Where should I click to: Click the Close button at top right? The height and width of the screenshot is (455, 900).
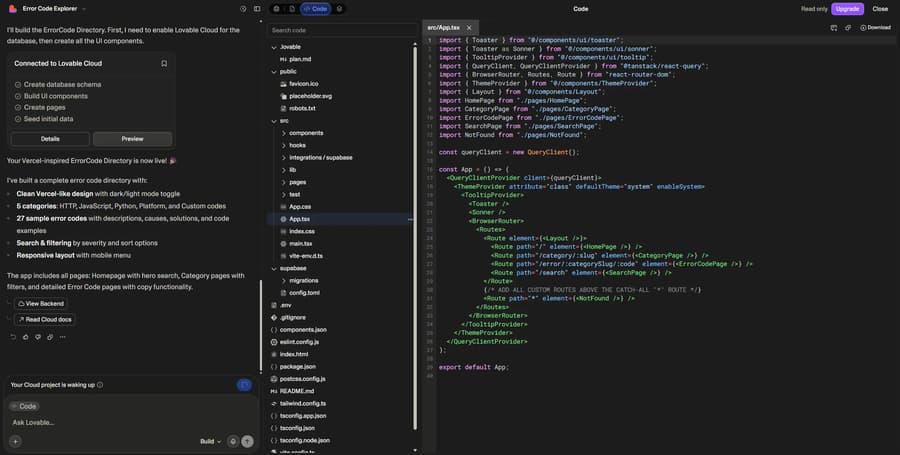(880, 9)
